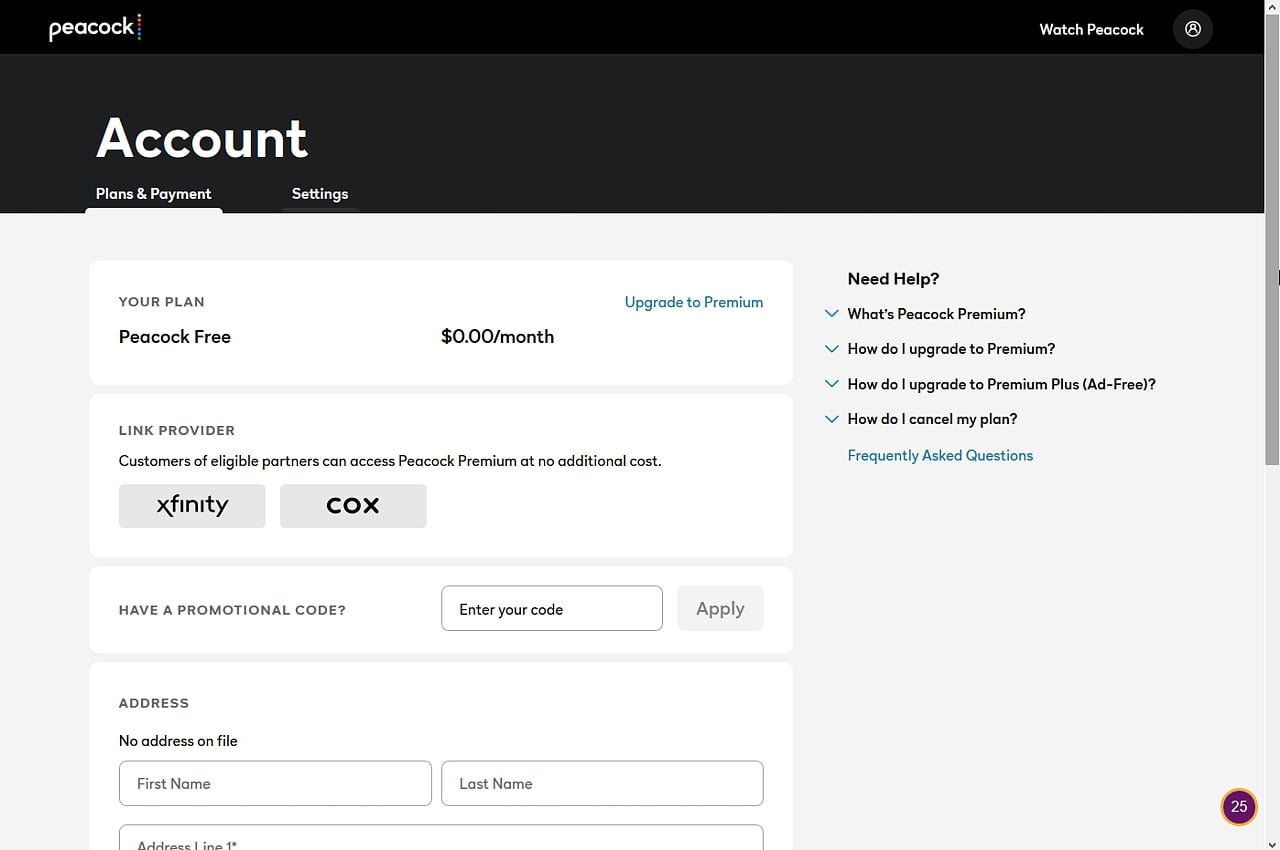Click the Peacock logo

tap(95, 28)
